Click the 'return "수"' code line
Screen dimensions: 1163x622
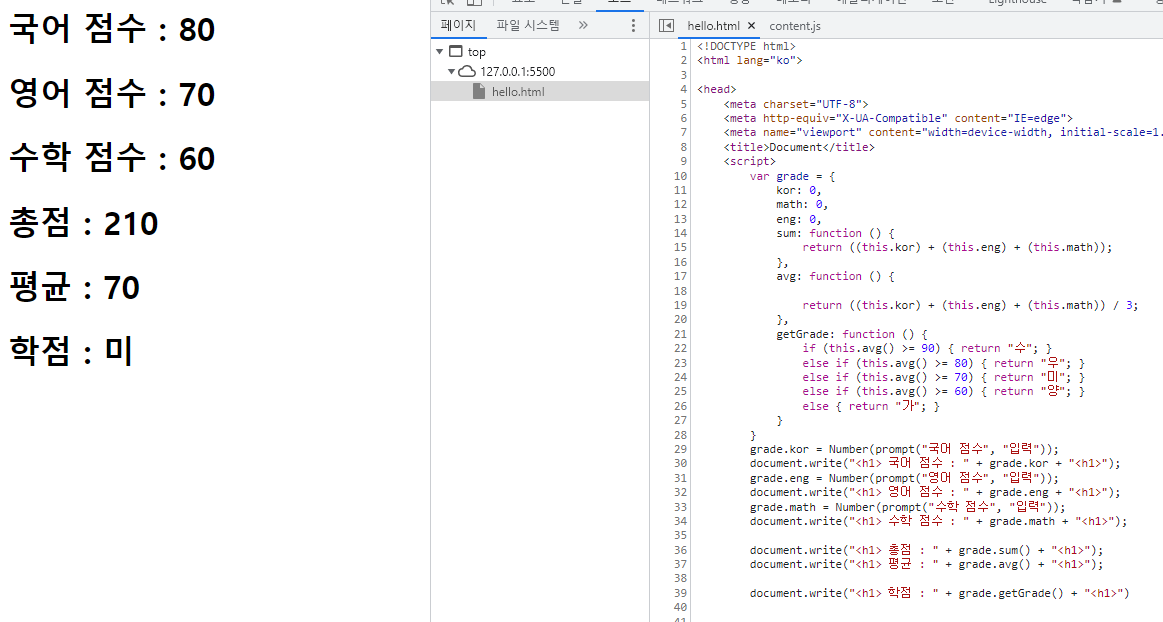(x=927, y=348)
